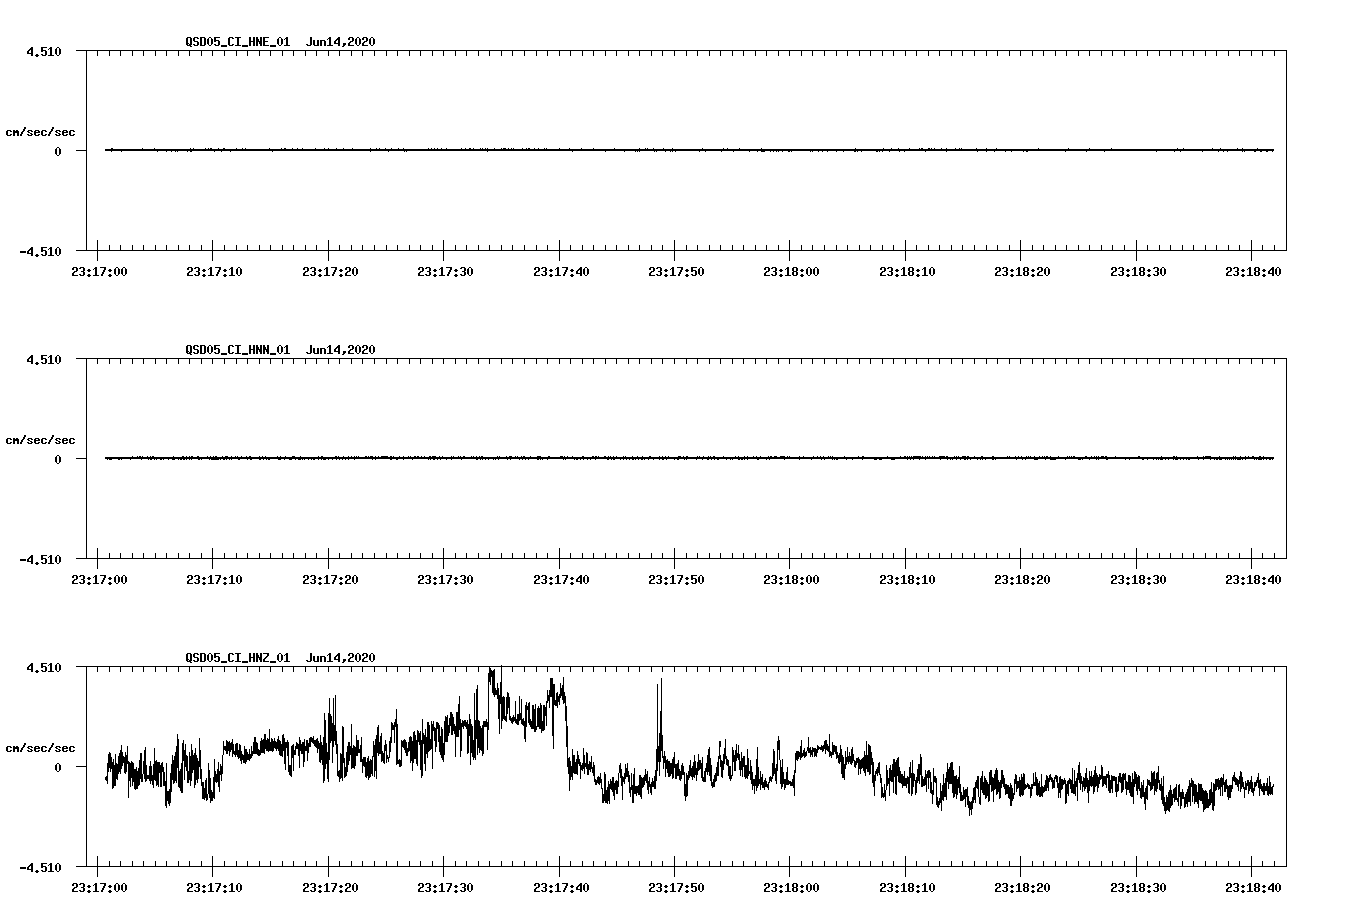Click time label 23:17:10 under HNE plot

[x=213, y=272]
